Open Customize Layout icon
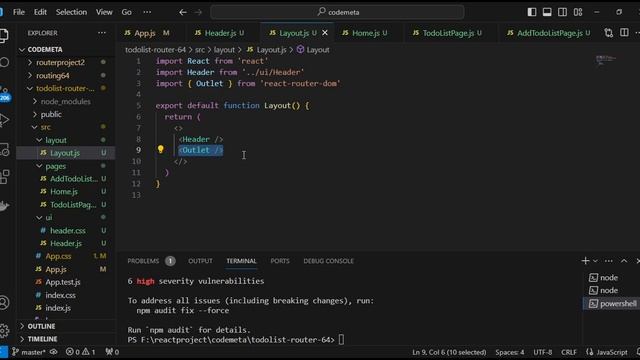 [578, 12]
